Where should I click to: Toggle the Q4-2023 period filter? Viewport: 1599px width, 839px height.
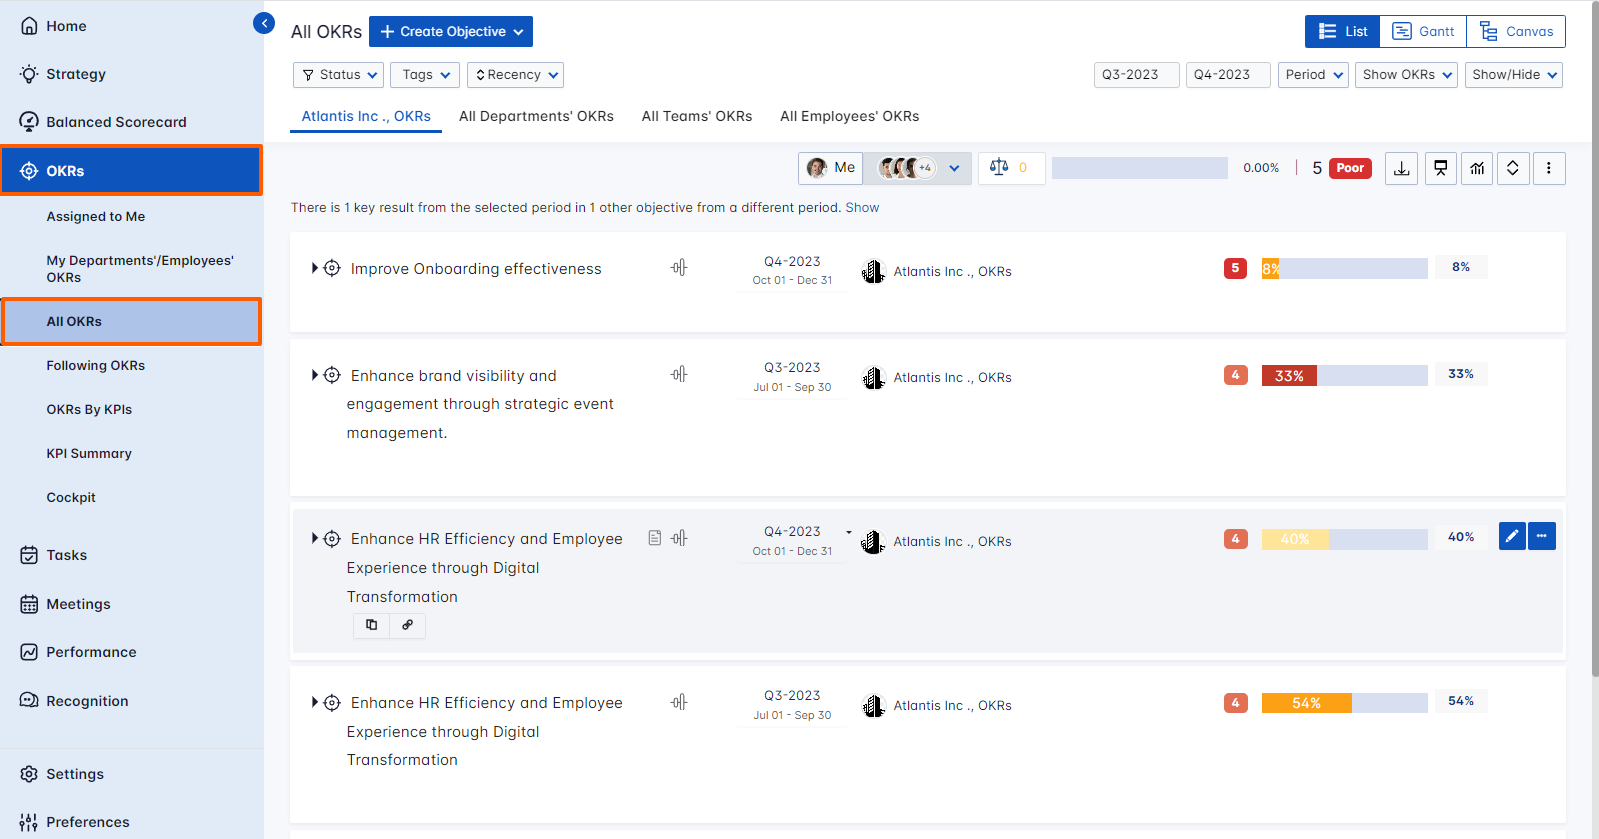click(1227, 75)
